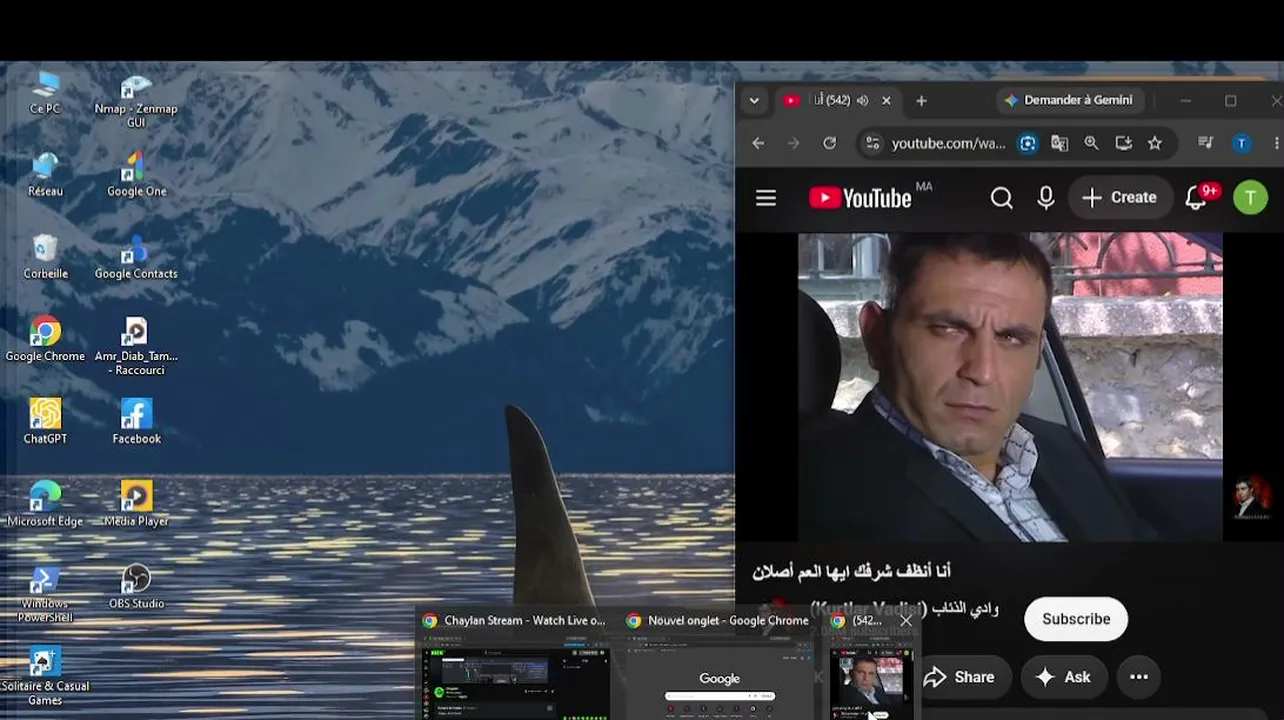1284x720 pixels.
Task: Bookmark this tab with the star
Action: (x=1155, y=143)
